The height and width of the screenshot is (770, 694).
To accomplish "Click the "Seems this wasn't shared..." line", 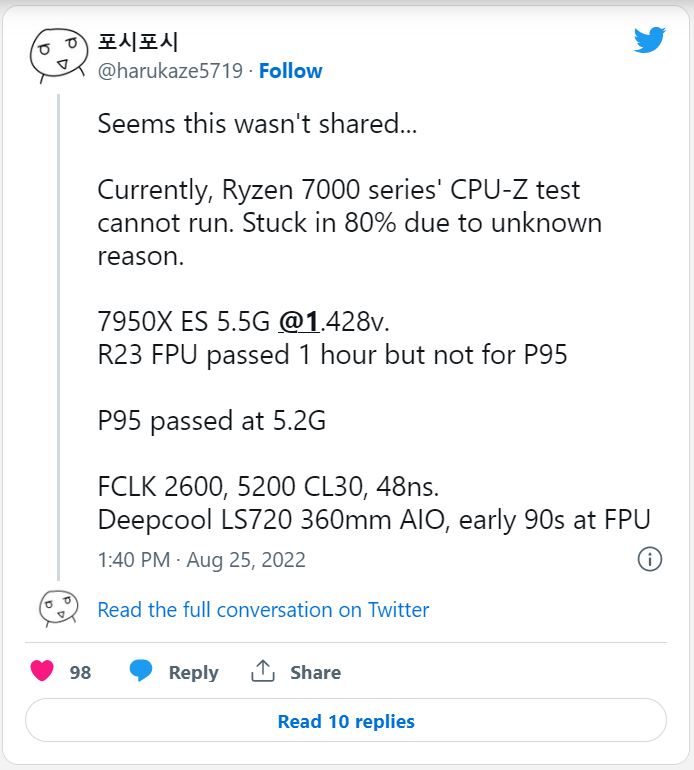I will (257, 124).
